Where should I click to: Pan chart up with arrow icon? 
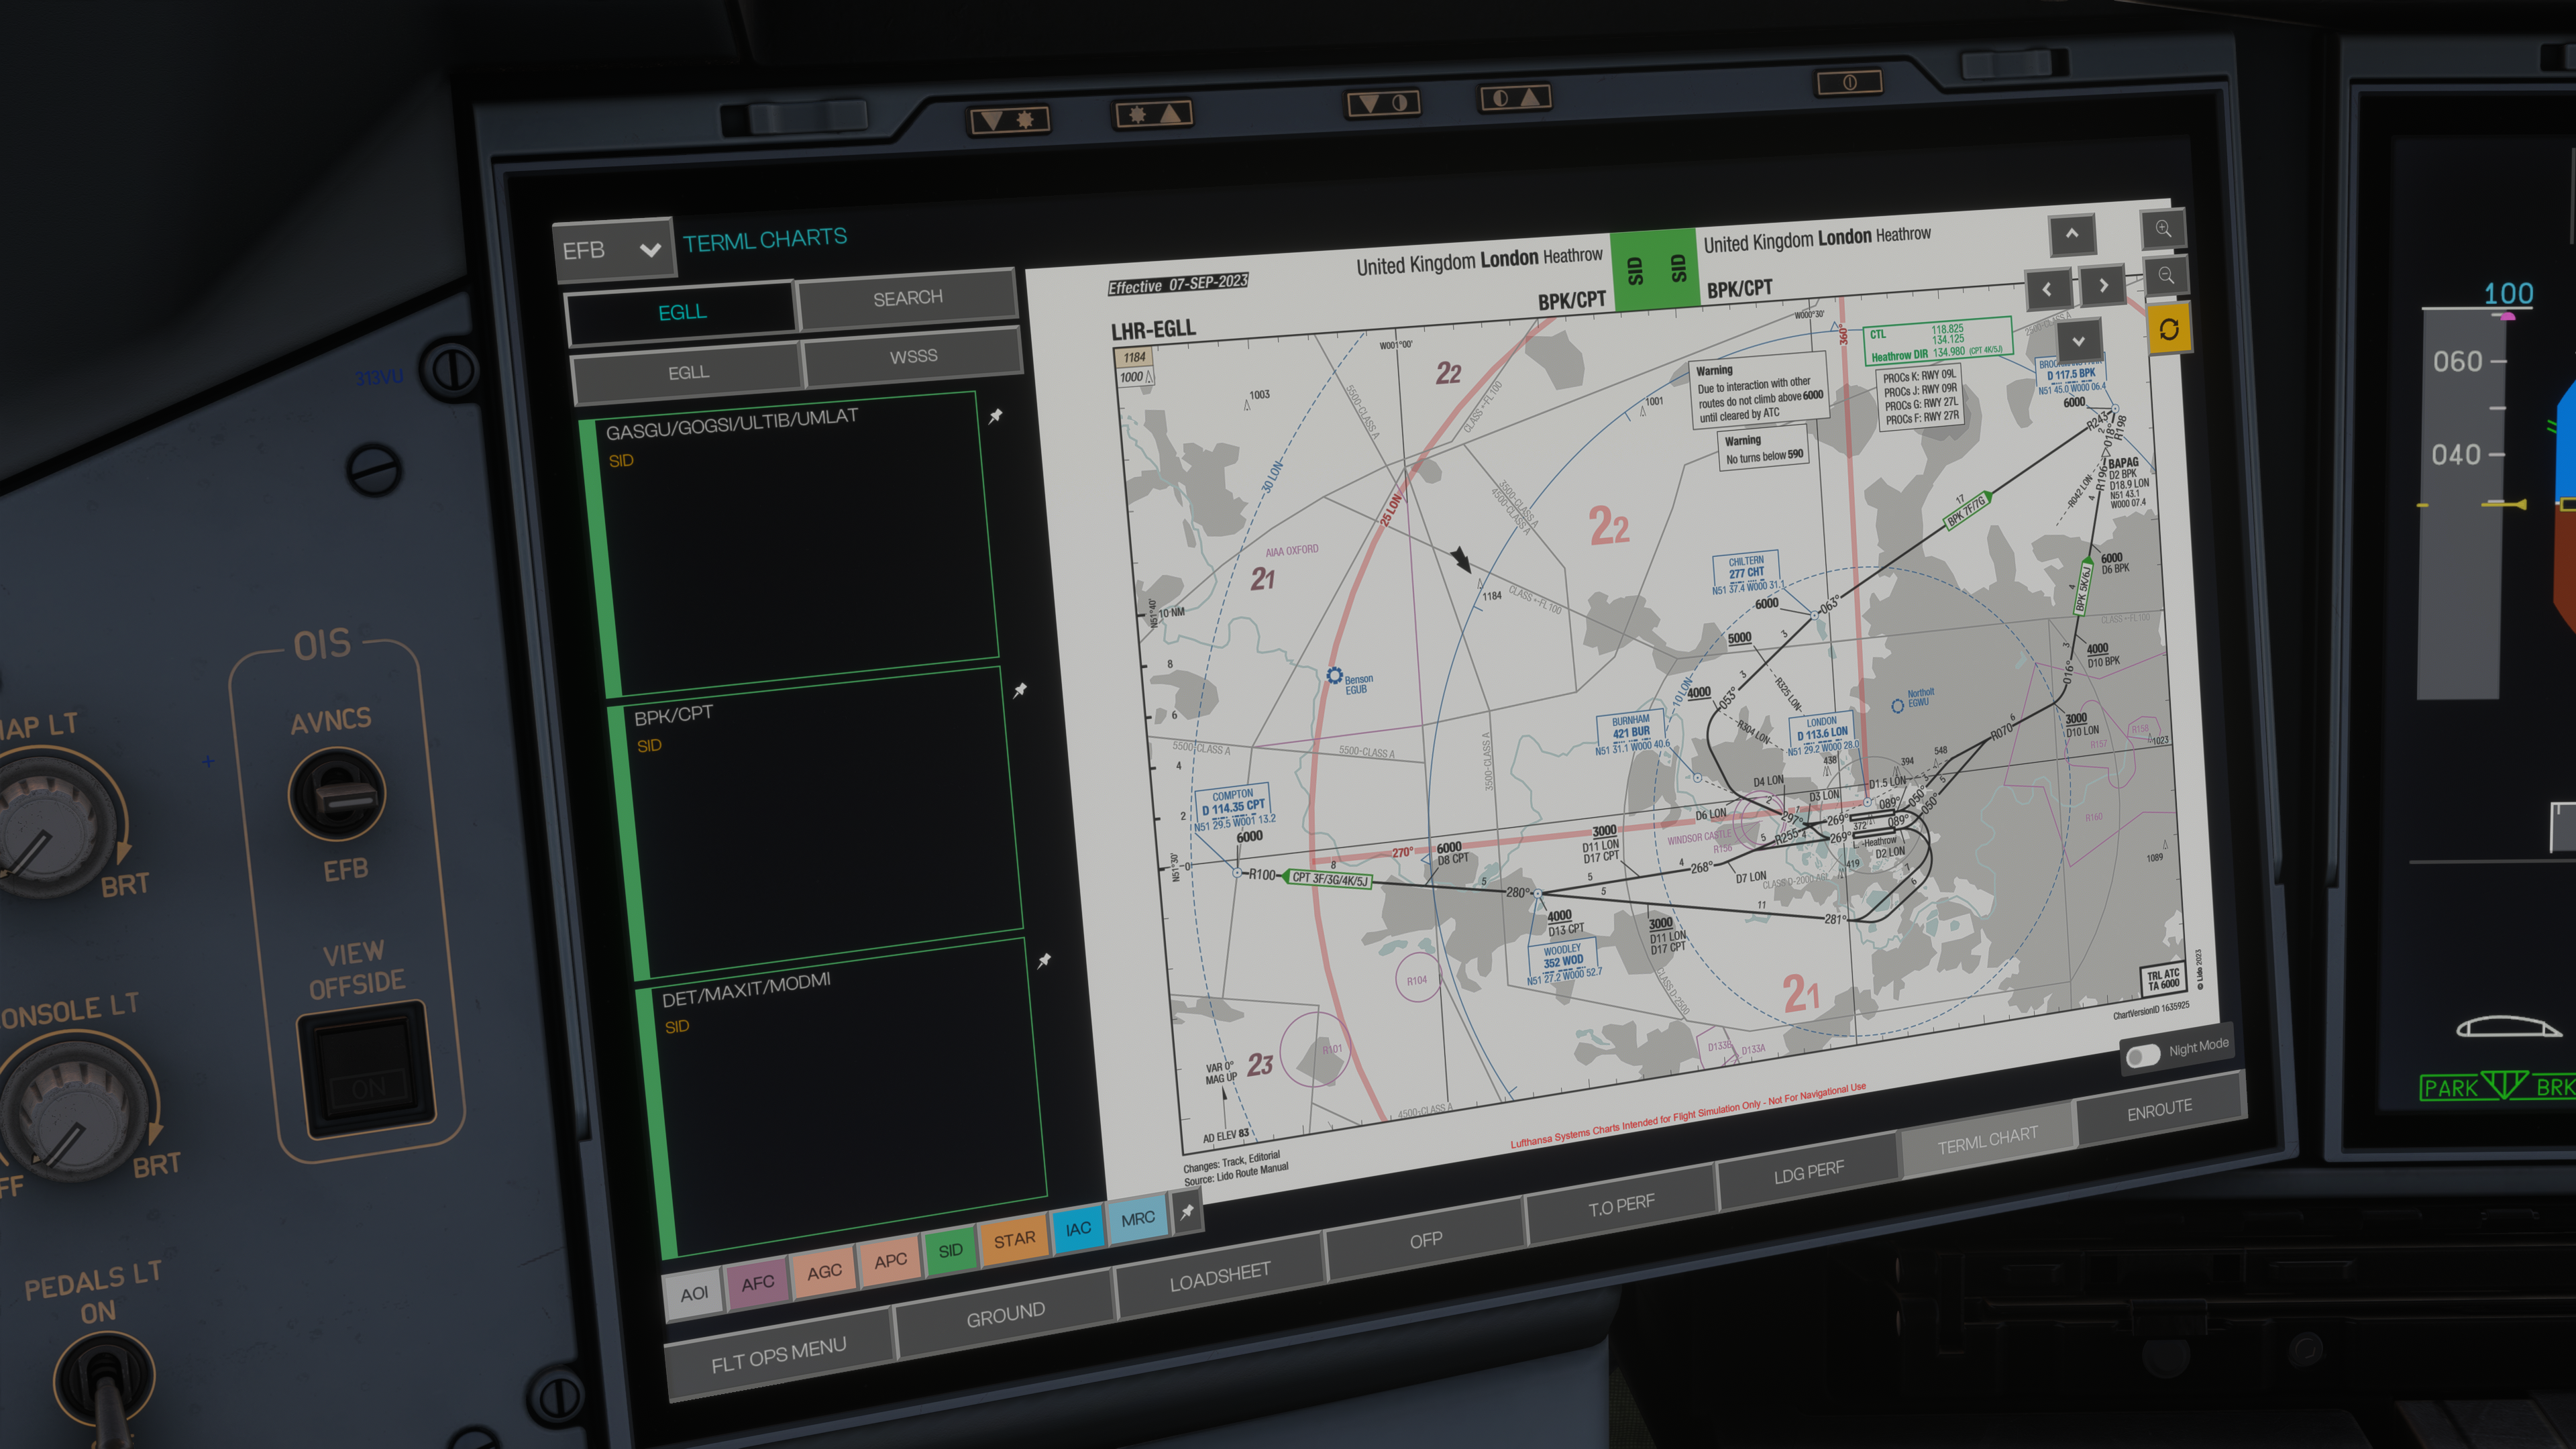pos(2072,234)
